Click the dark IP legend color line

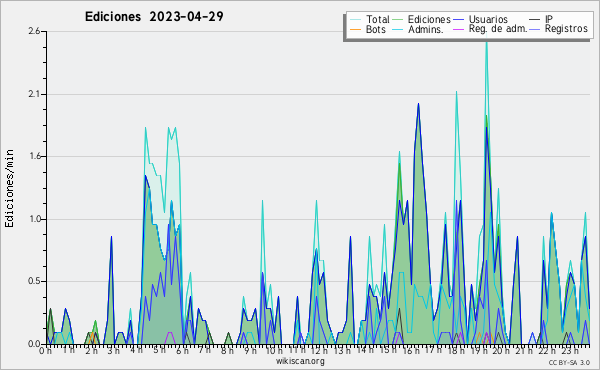tap(535, 20)
